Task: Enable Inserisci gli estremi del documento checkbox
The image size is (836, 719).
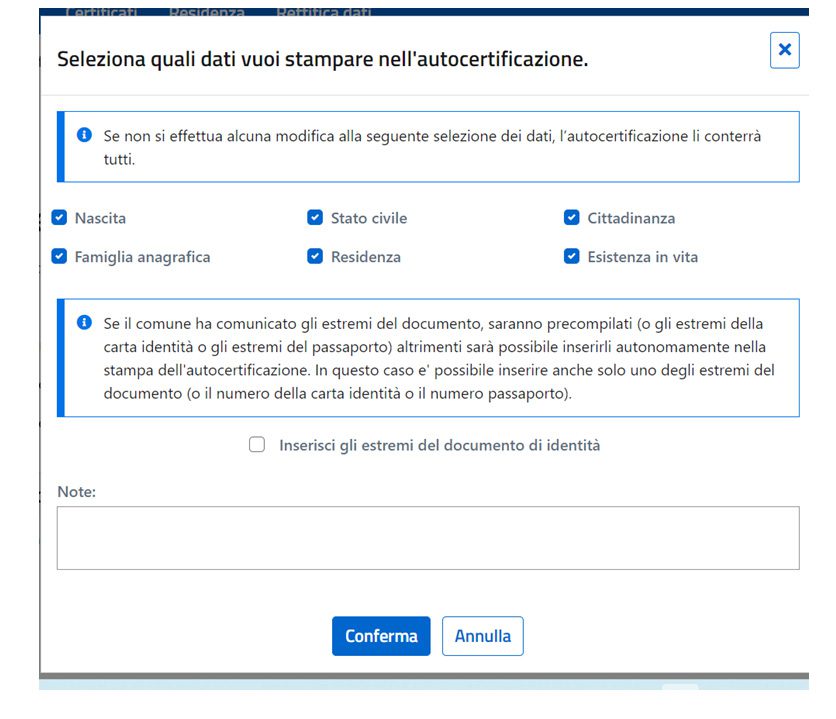Action: click(257, 445)
